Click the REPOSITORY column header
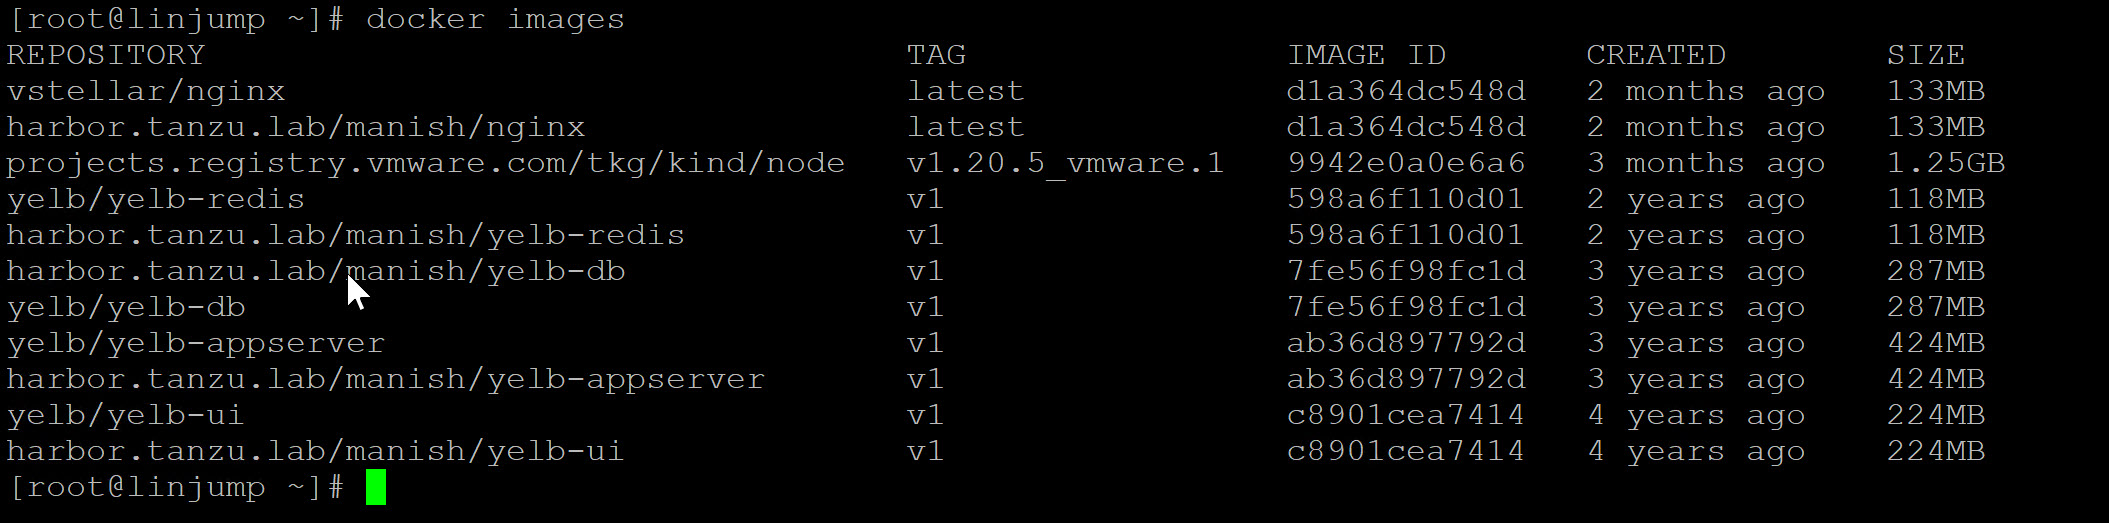Image resolution: width=2109 pixels, height=523 pixels. coord(106,55)
